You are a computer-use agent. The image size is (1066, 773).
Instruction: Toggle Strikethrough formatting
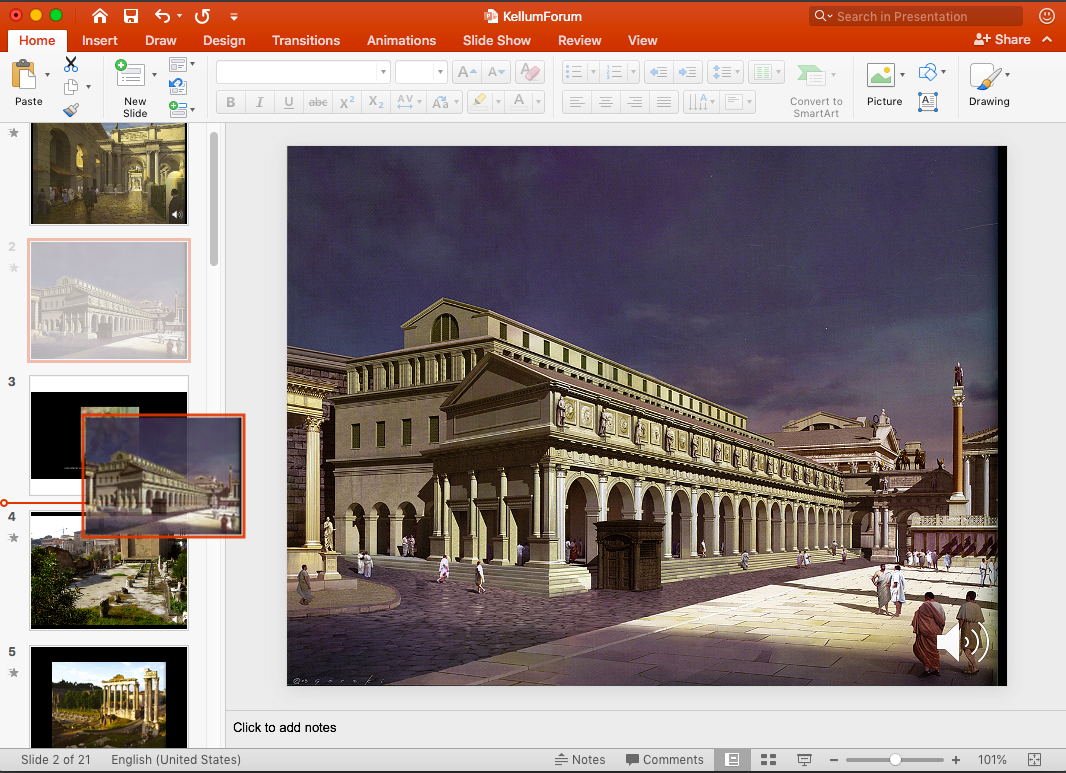[317, 102]
